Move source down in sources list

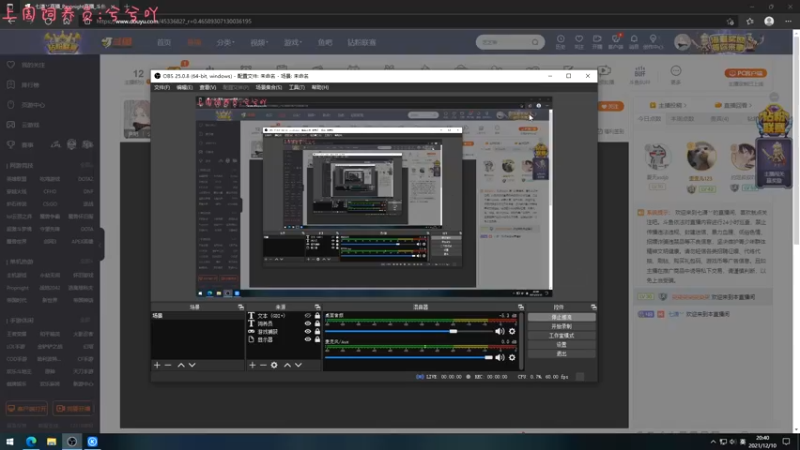tap(298, 365)
